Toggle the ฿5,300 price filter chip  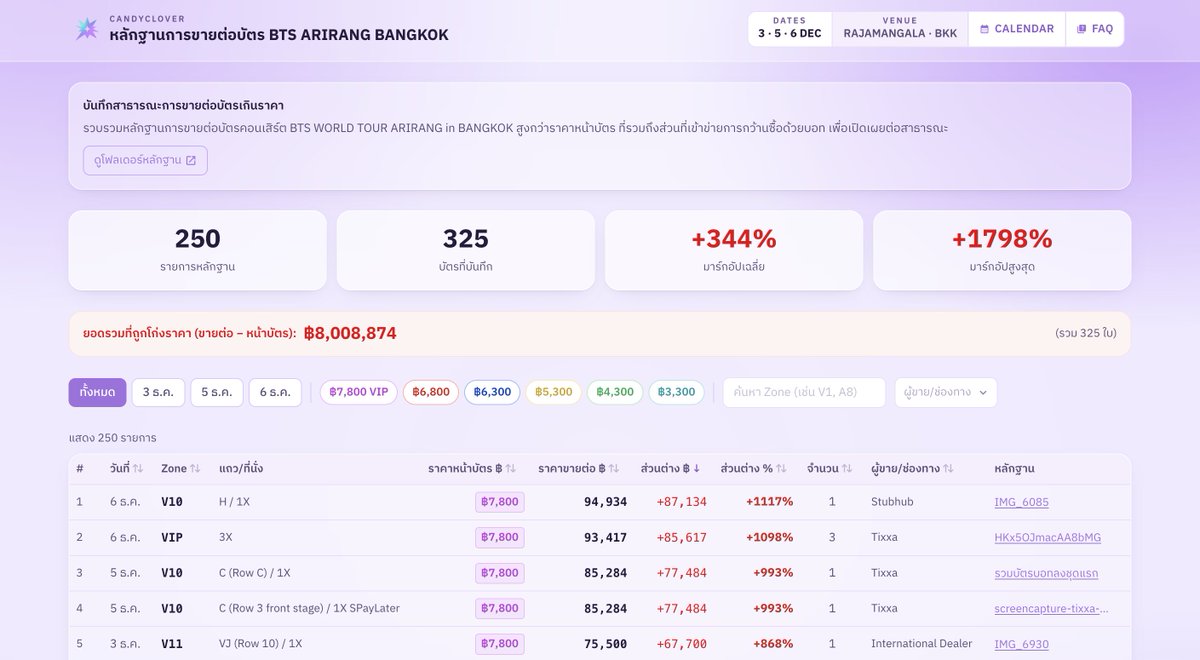(554, 392)
